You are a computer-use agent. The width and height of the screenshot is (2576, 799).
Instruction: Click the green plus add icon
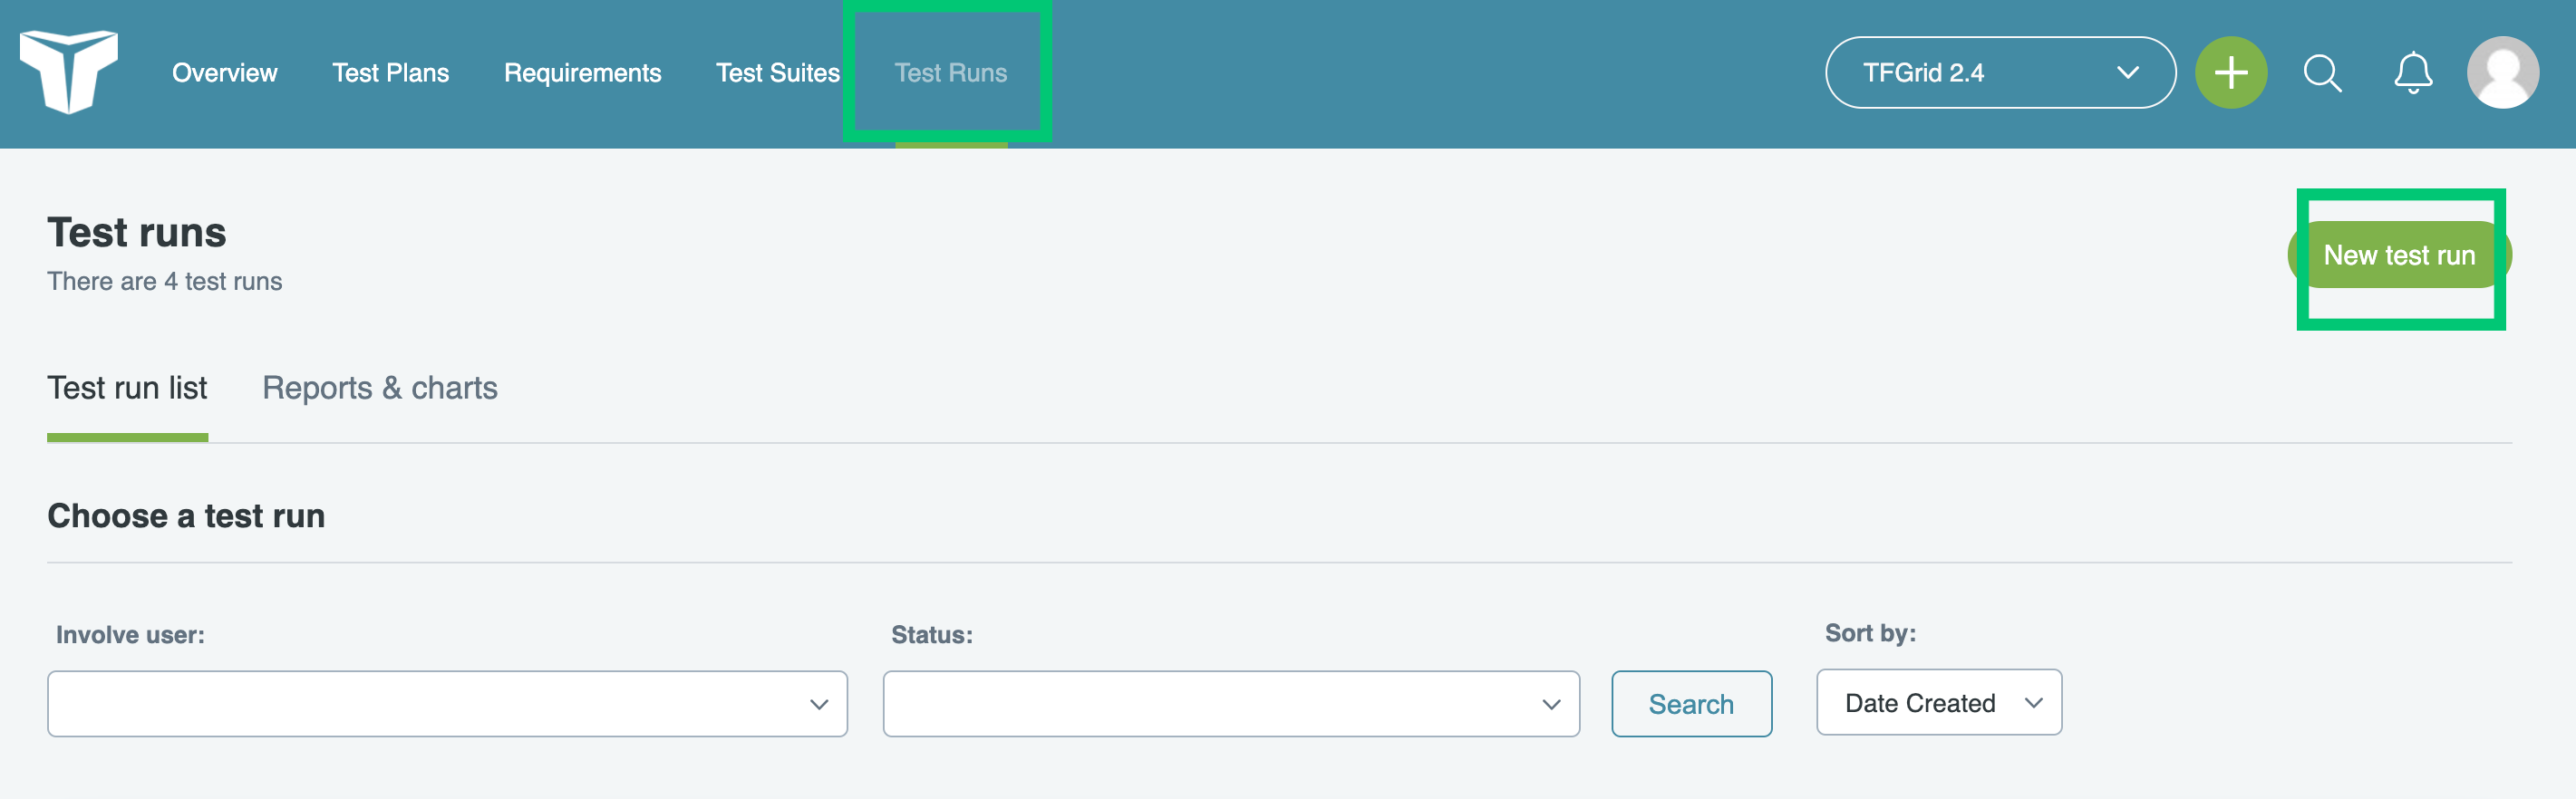pos(2230,73)
